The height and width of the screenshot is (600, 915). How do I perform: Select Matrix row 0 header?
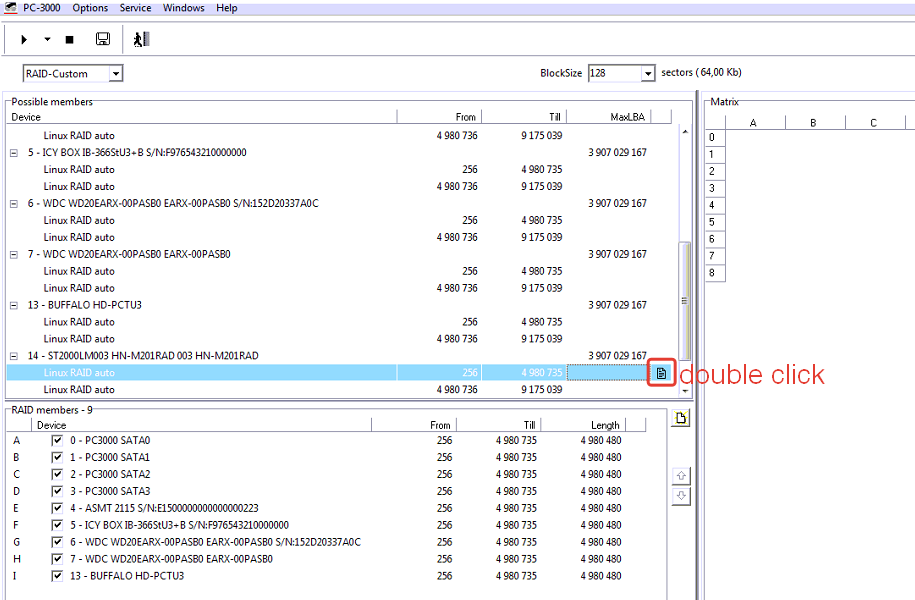pos(715,138)
